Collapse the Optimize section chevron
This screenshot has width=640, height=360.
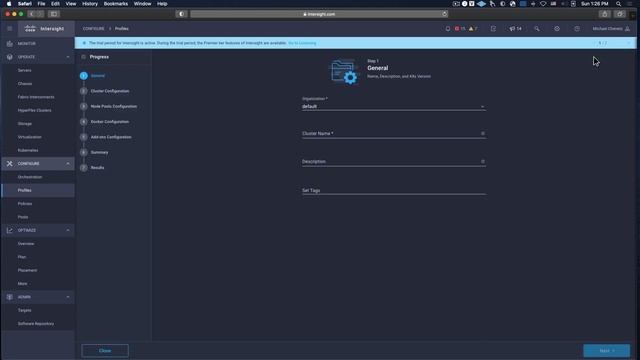(68, 230)
